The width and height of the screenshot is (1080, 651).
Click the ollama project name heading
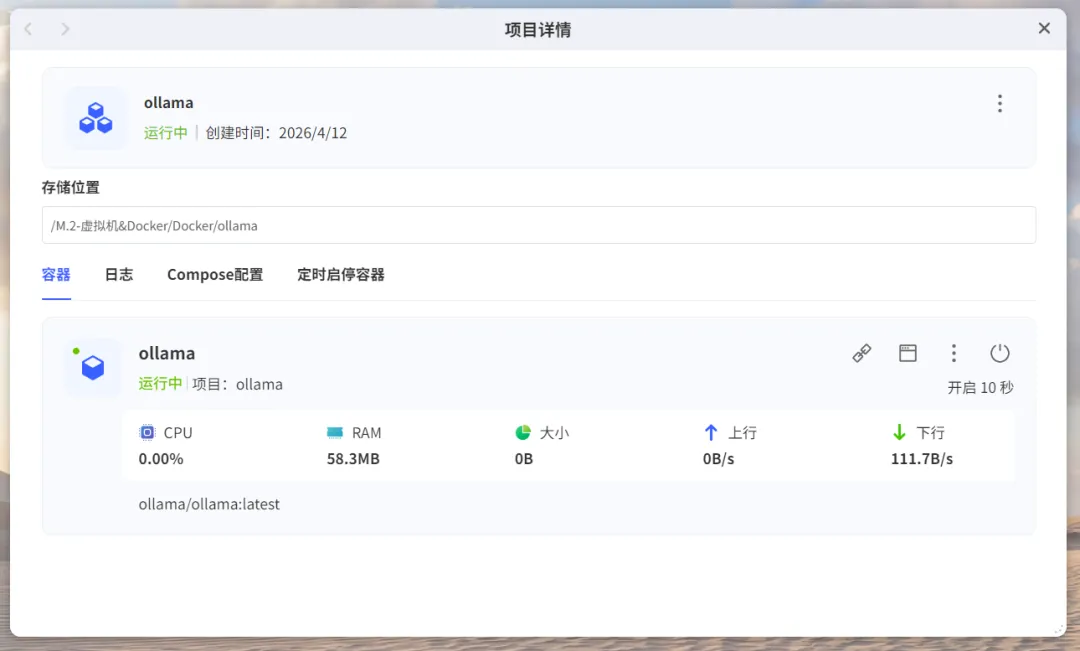pyautogui.click(x=168, y=103)
